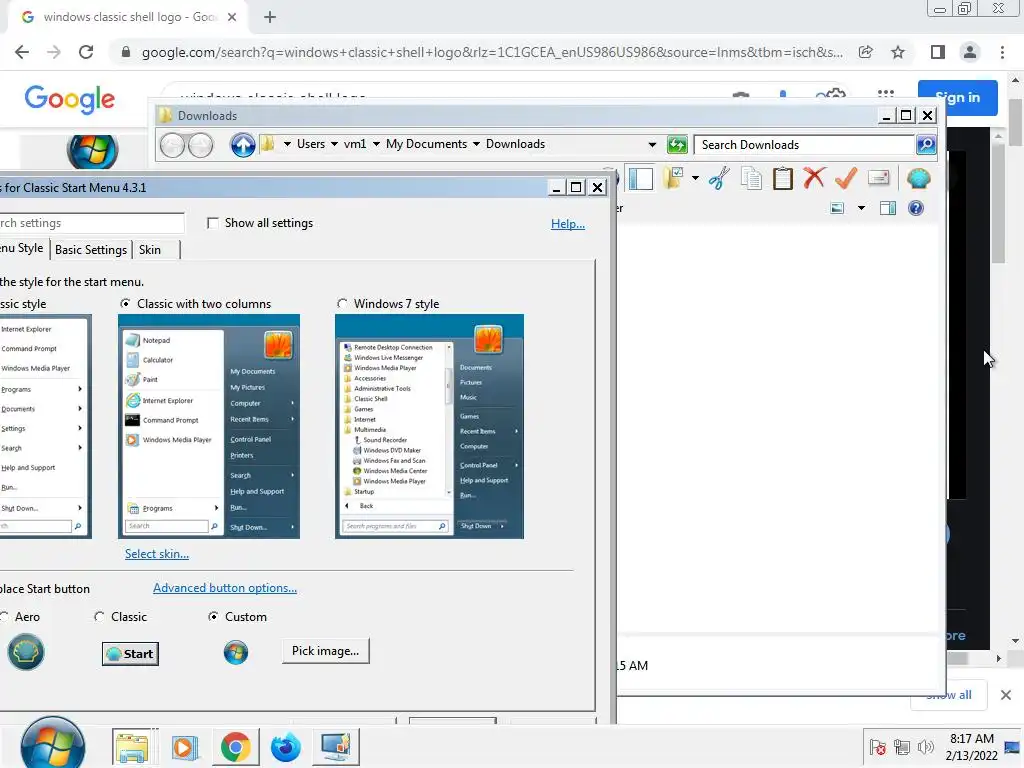This screenshot has width=1024, height=768.
Task: Select the Windows 7 style radio
Action: click(x=342, y=304)
